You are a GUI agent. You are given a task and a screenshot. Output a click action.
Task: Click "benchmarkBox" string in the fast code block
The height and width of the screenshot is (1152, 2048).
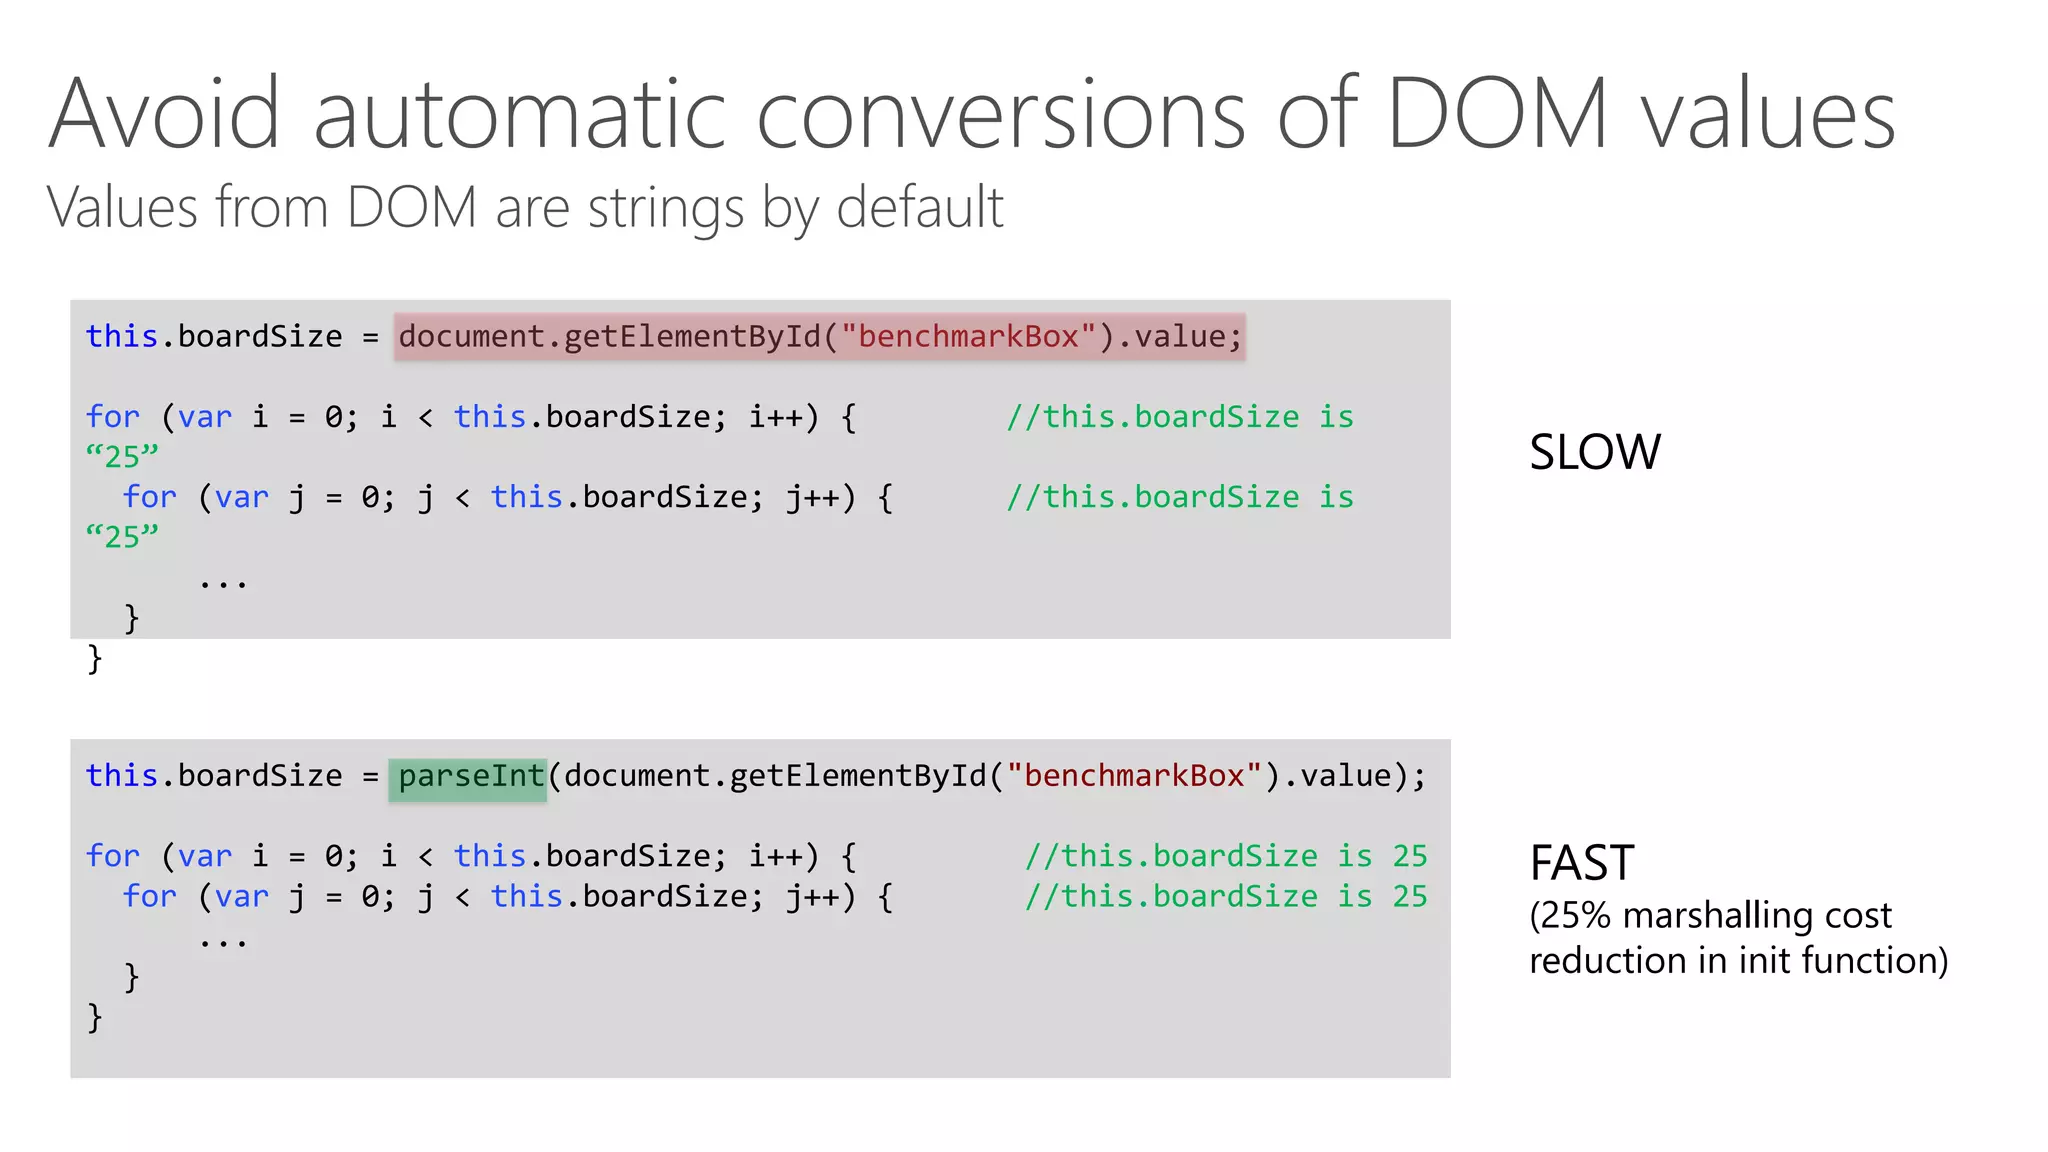click(x=1134, y=776)
